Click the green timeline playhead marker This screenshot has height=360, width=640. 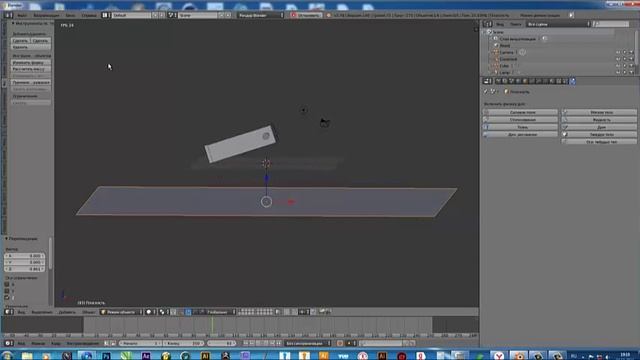212,325
